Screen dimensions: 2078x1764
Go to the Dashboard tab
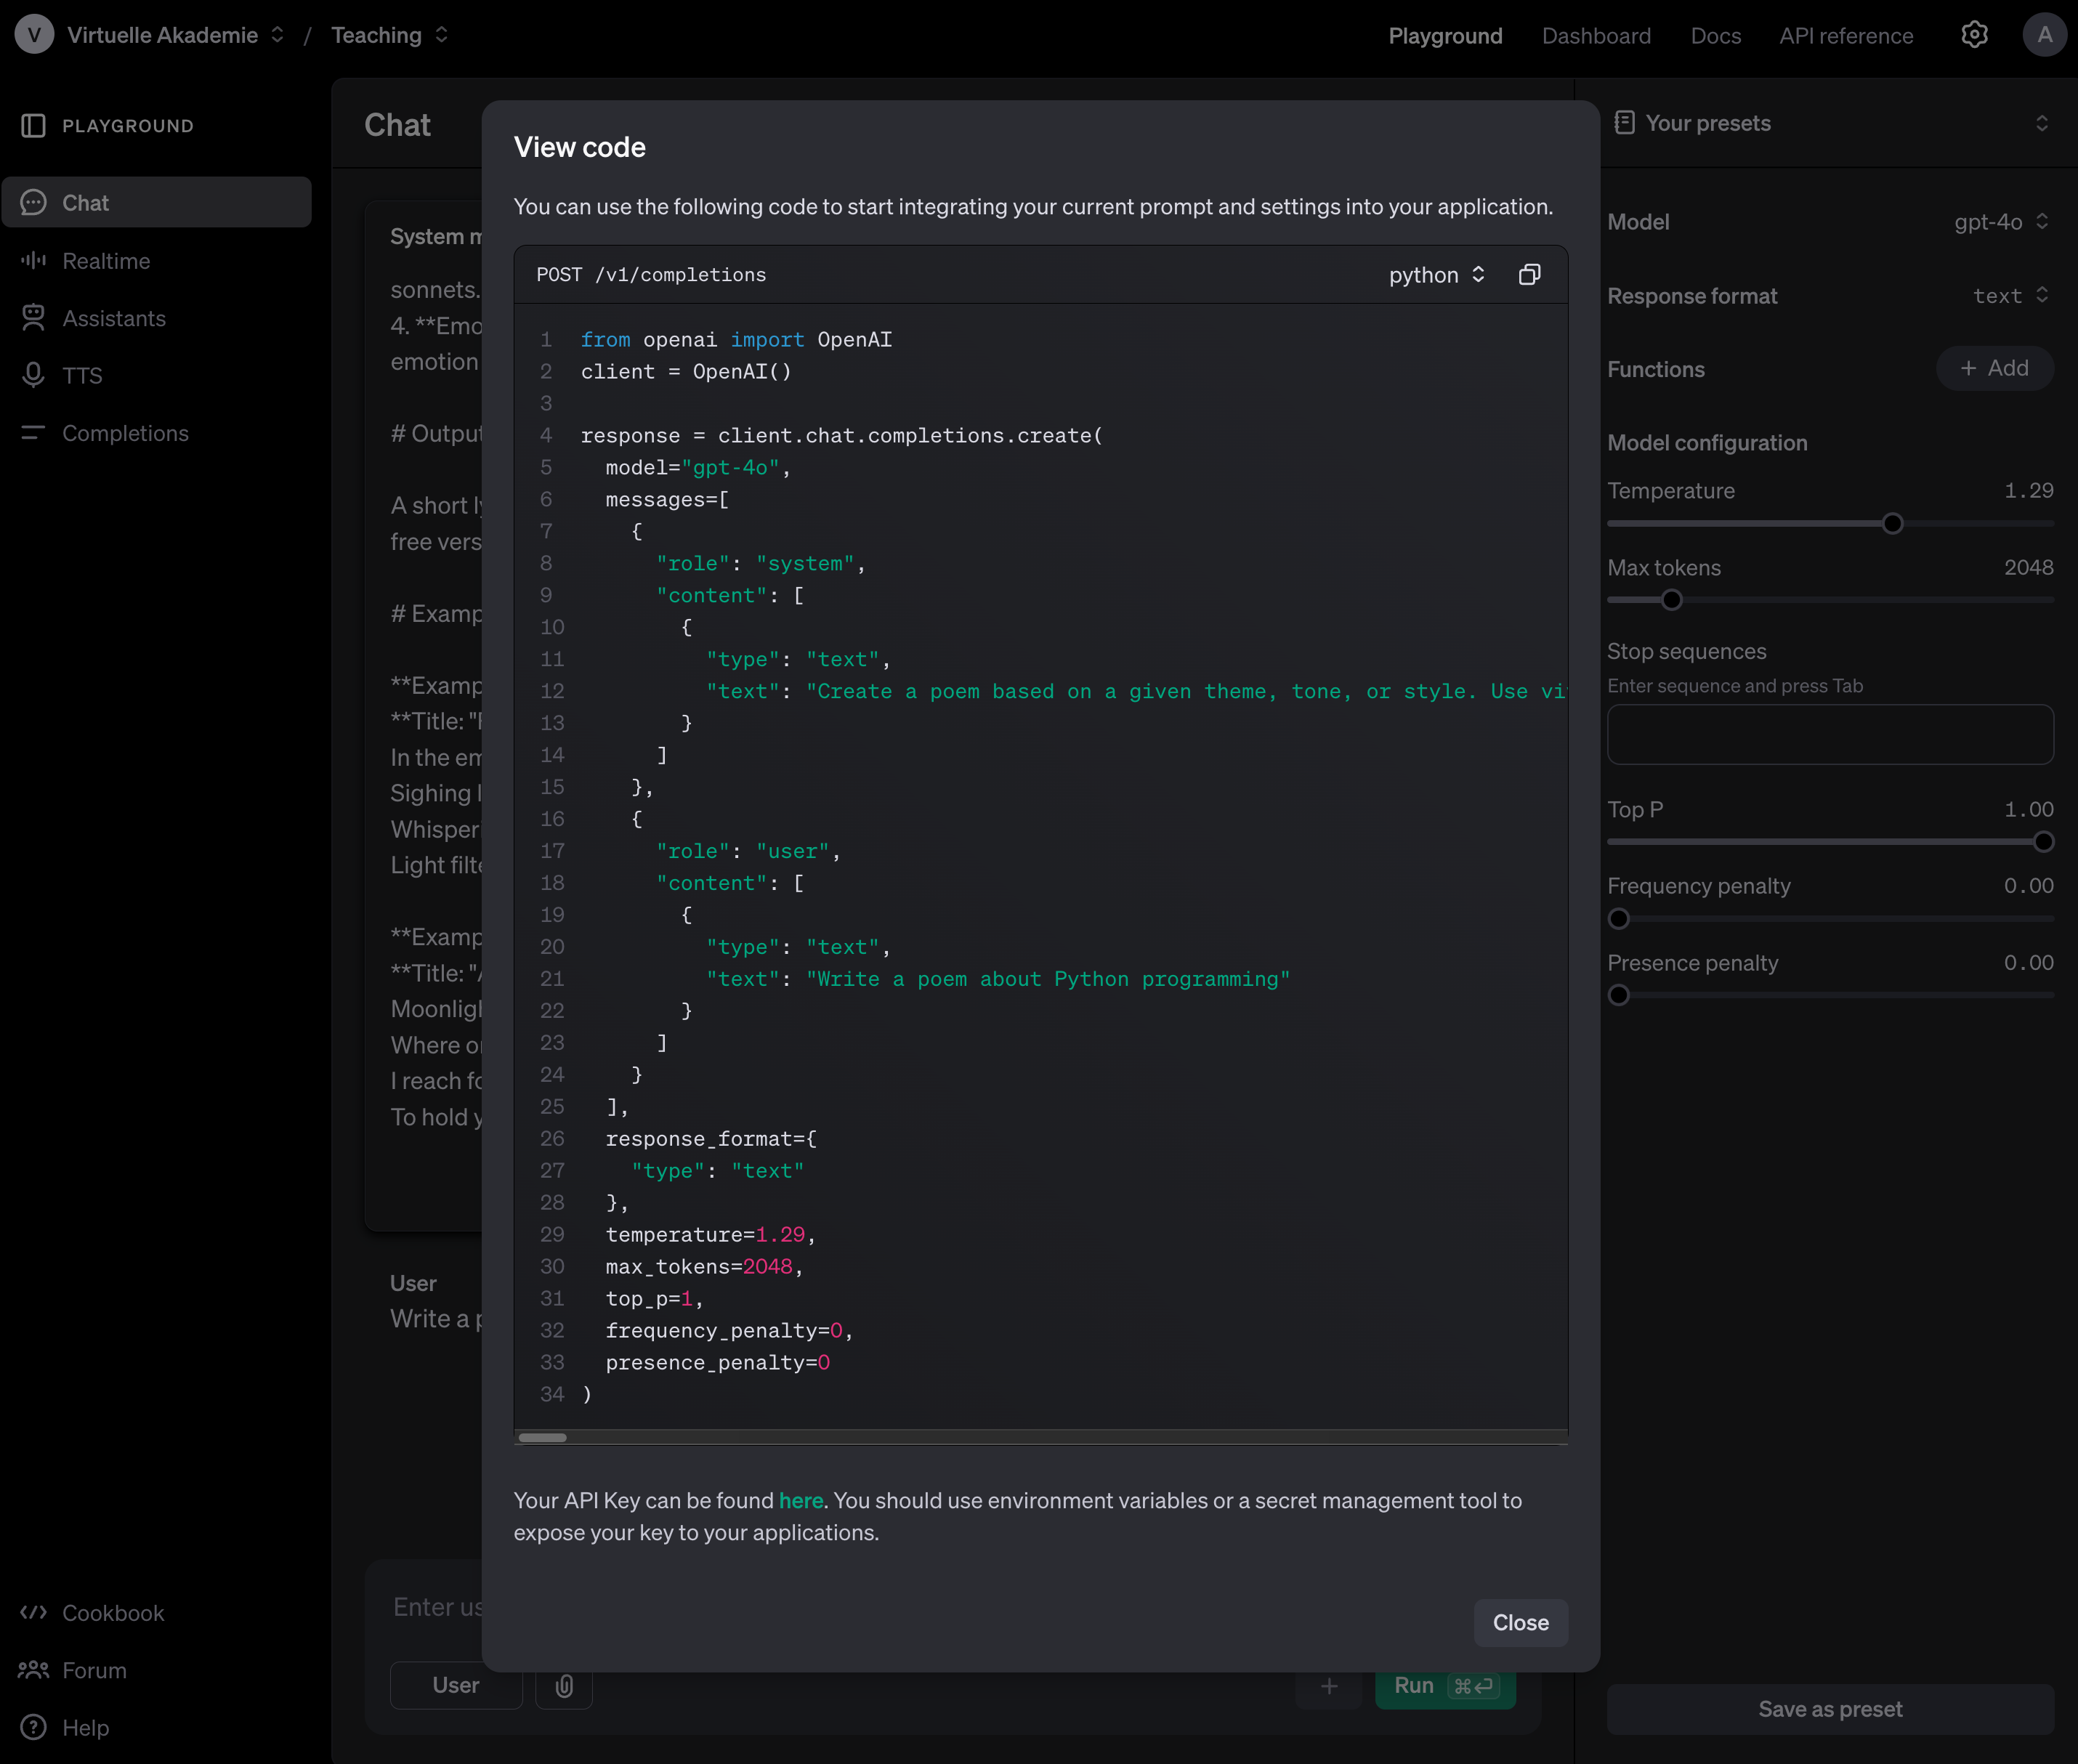pyautogui.click(x=1596, y=36)
